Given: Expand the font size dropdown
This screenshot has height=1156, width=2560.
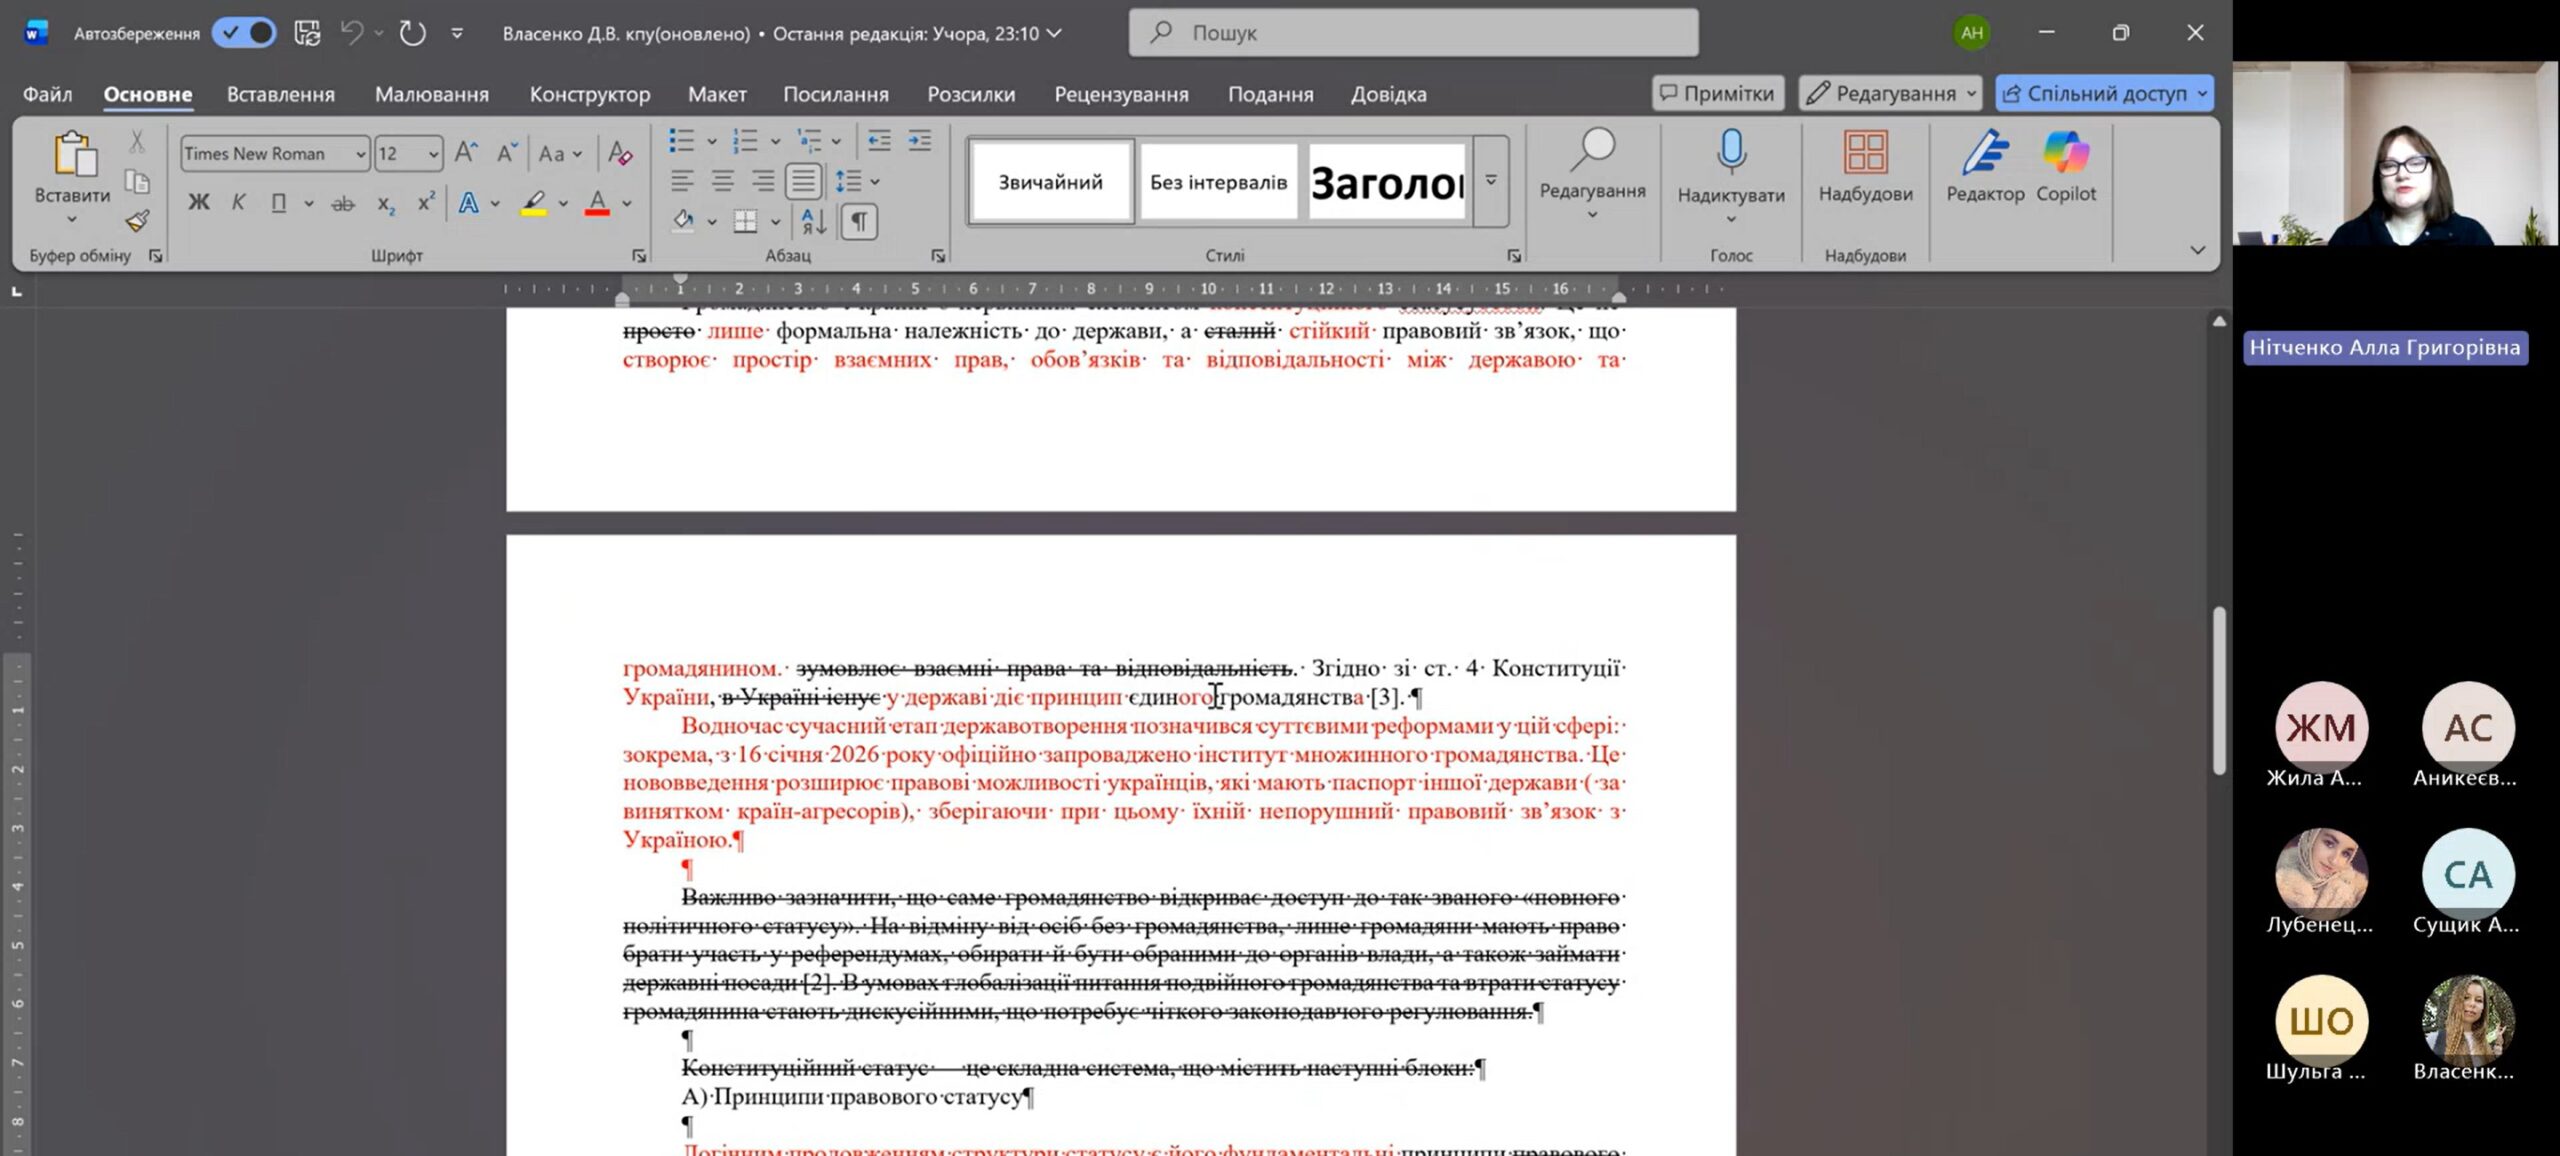Looking at the screenshot, I should pyautogui.click(x=433, y=154).
